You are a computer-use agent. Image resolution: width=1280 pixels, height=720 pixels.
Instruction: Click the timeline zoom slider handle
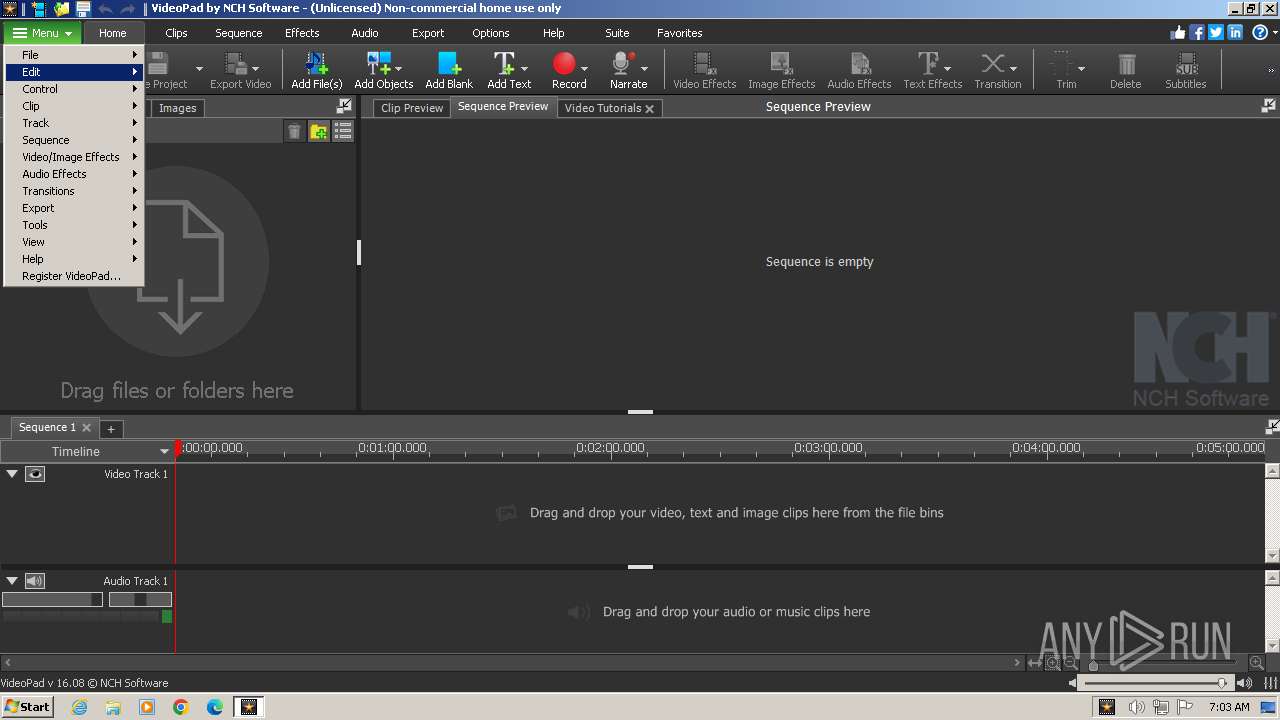[1093, 665]
